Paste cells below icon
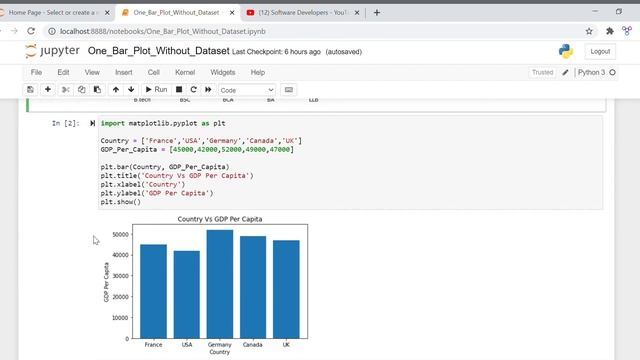Screen dimensions: 640x360 pos(97,89)
